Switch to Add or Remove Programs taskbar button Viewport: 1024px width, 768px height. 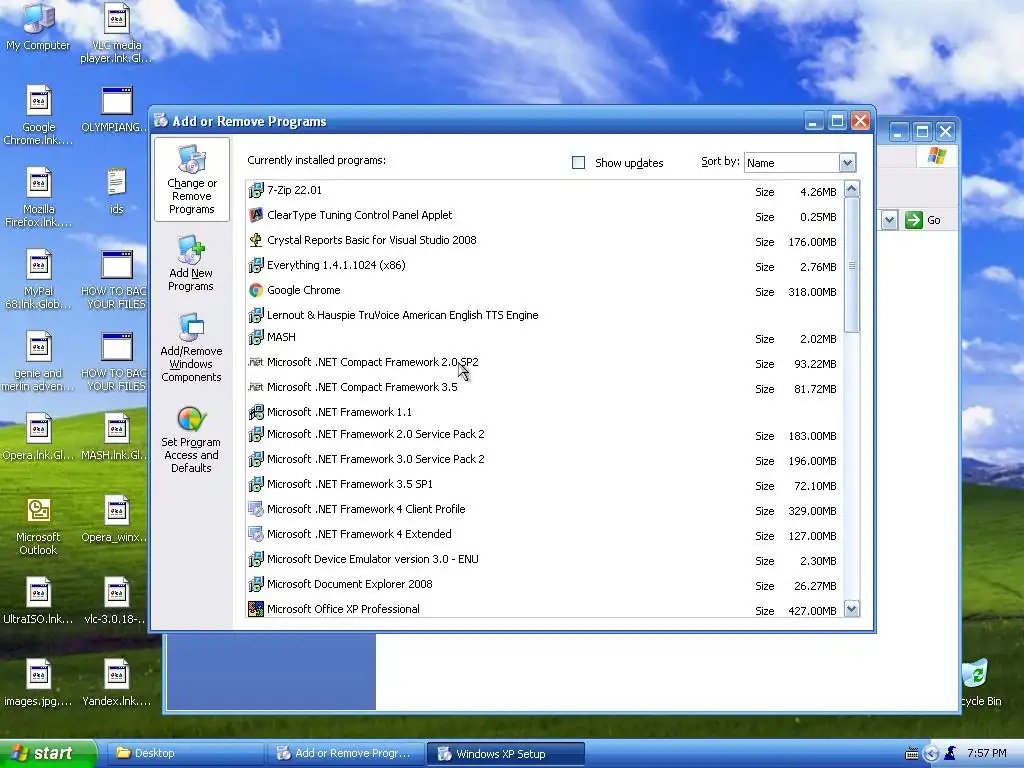click(x=345, y=754)
